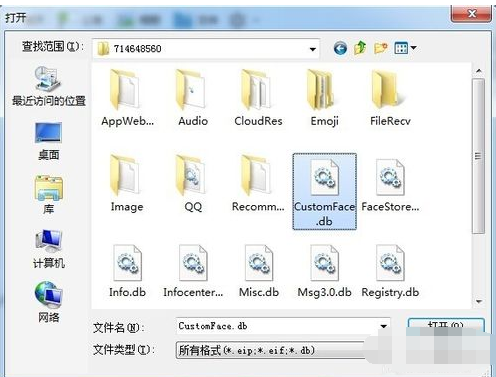Select the CloudRes folder
This screenshot has height=377, width=496.
pos(258,98)
